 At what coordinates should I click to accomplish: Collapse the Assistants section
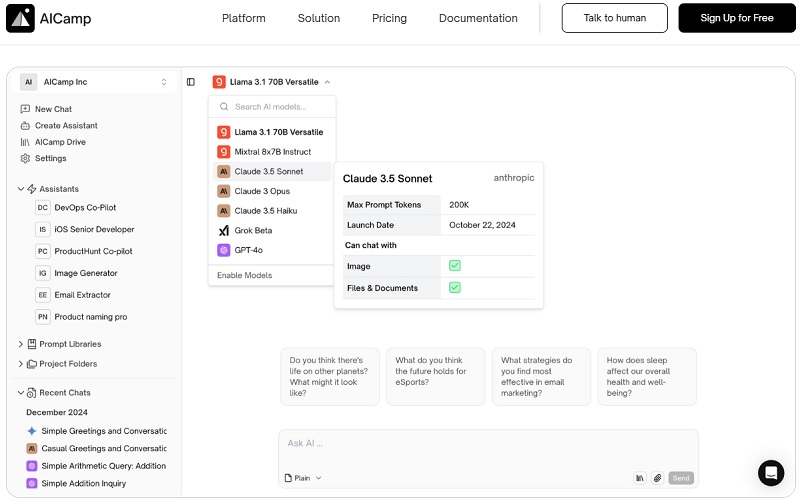21,189
